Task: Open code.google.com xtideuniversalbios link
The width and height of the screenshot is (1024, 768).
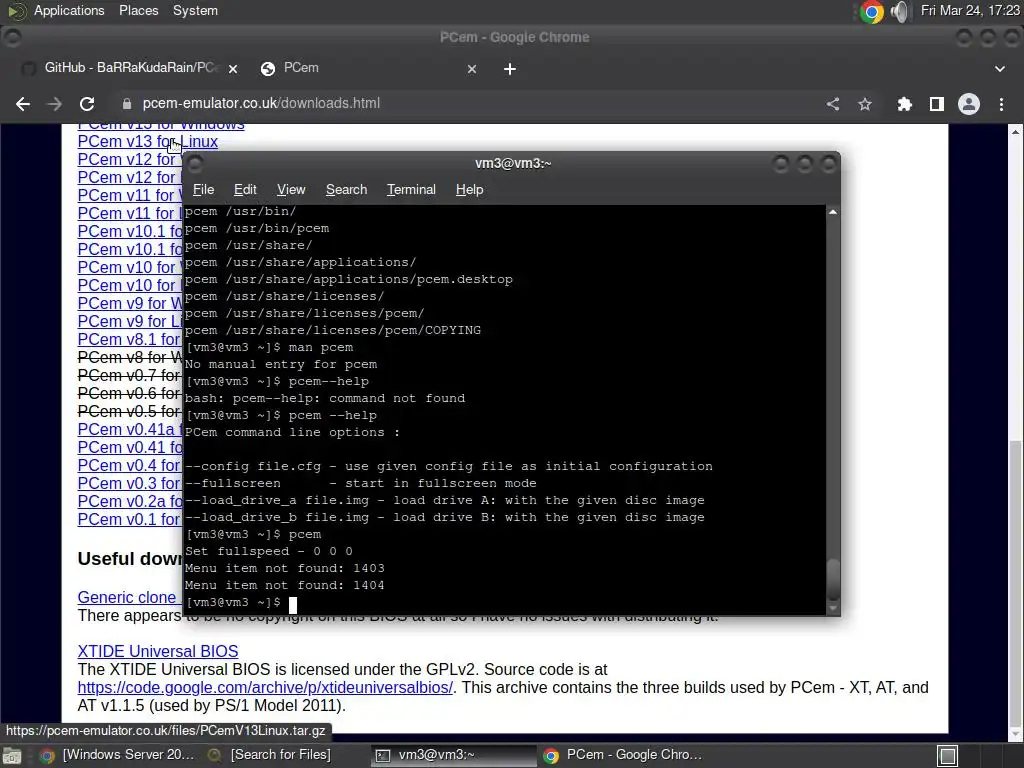Action: pyautogui.click(x=264, y=688)
